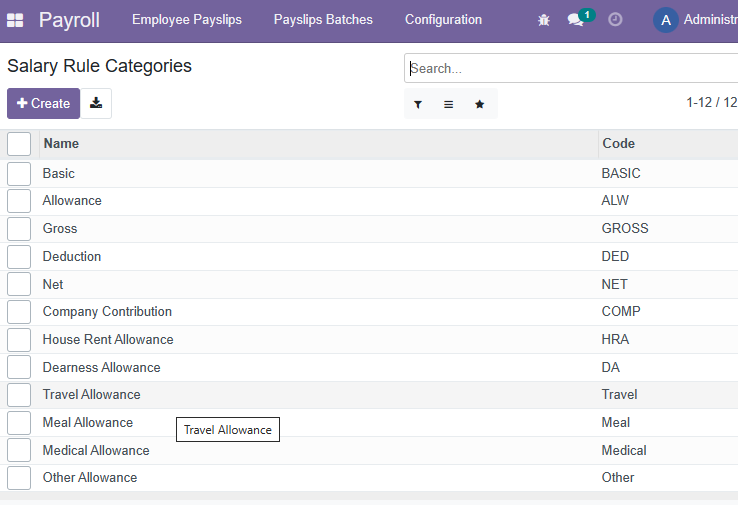This screenshot has height=505, width=738.
Task: Open the Configuration menu
Action: (443, 20)
